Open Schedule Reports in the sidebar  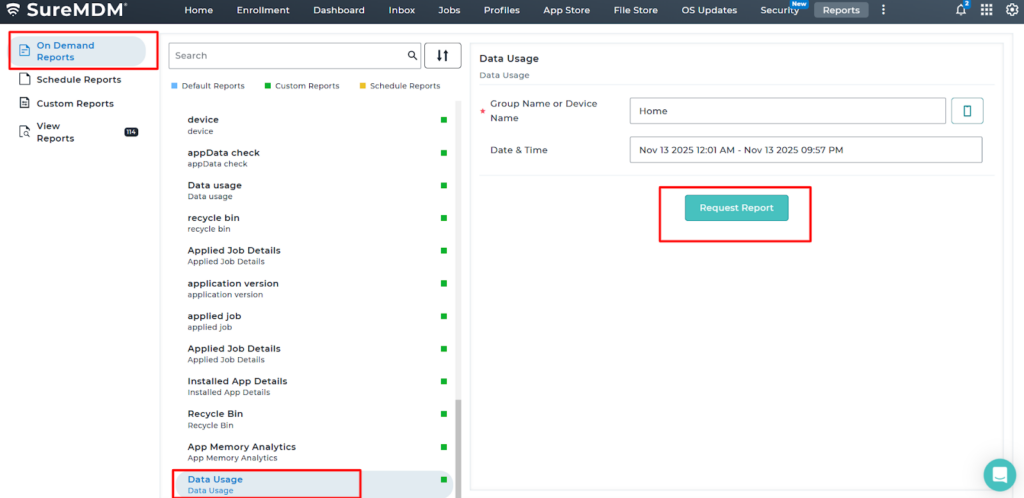click(78, 80)
